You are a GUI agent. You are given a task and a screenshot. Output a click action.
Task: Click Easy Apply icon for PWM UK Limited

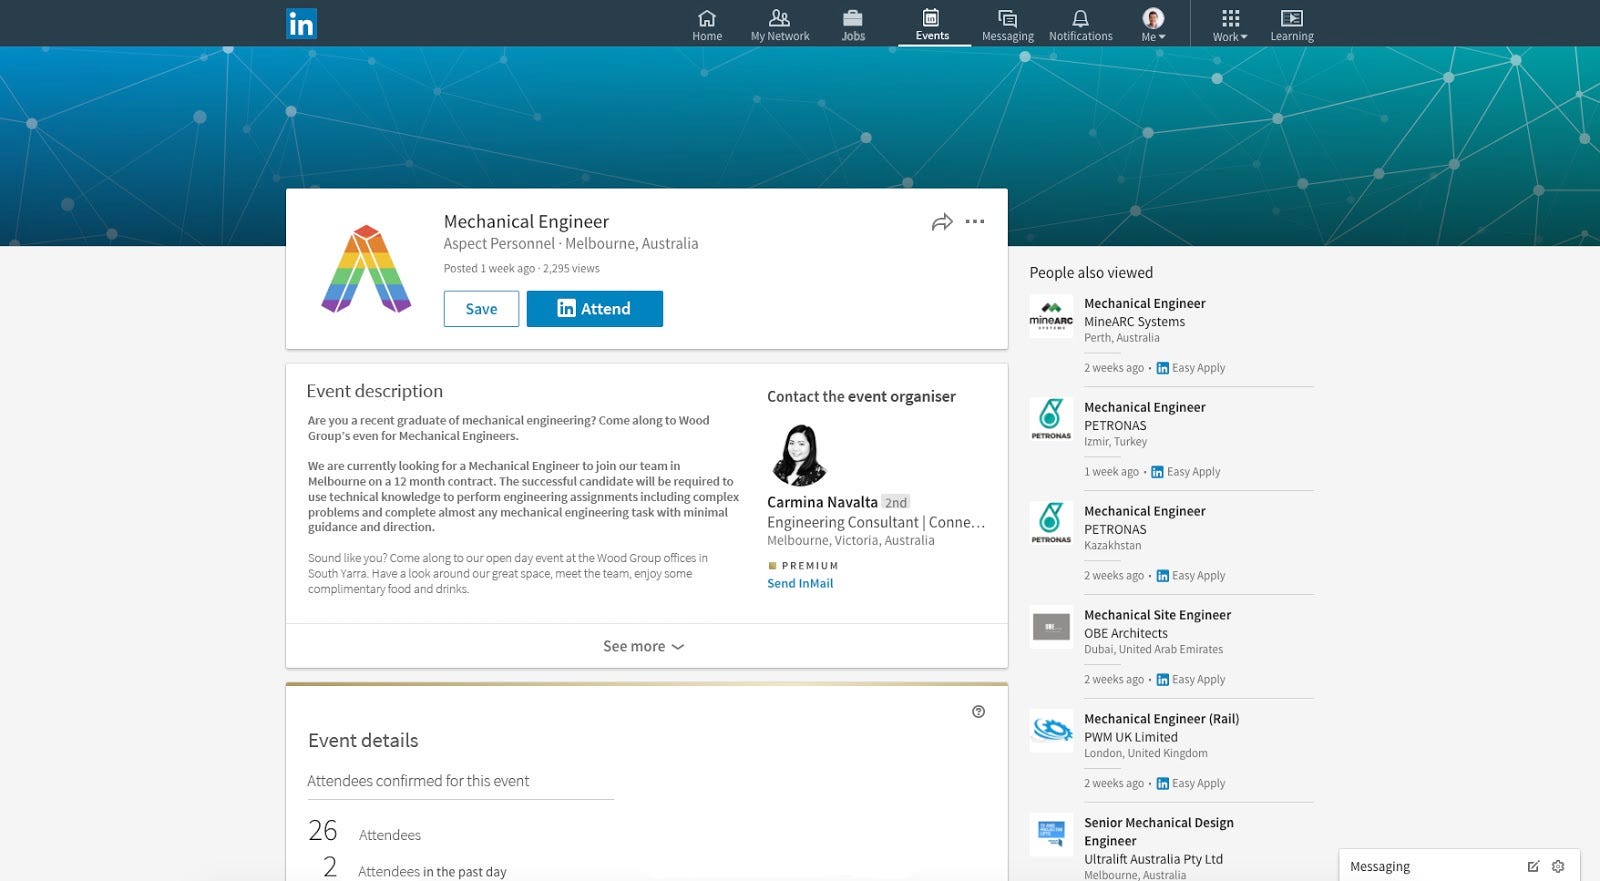coord(1163,784)
